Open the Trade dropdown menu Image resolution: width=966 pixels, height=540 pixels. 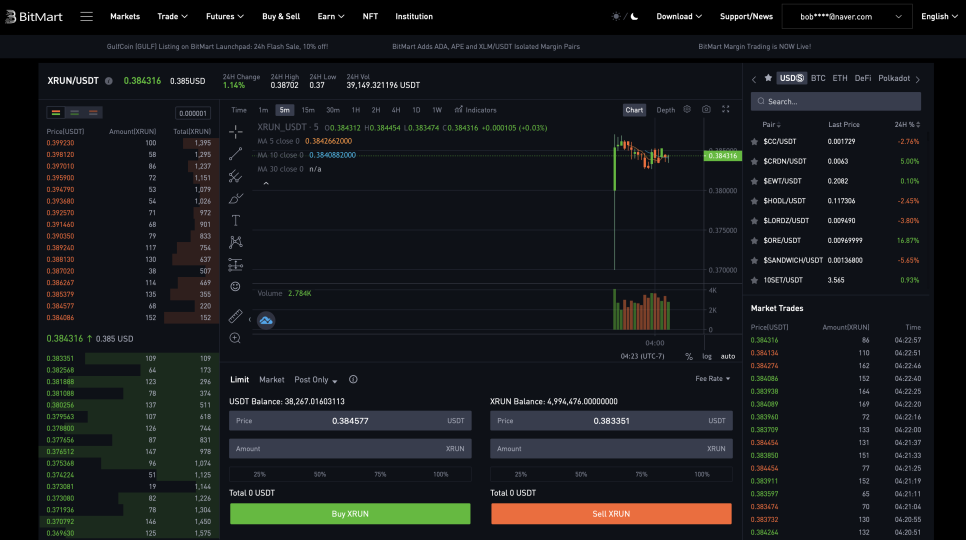pos(172,17)
